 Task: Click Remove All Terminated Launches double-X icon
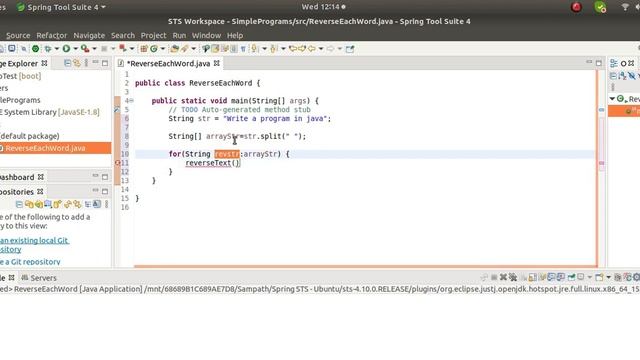pos(513,278)
